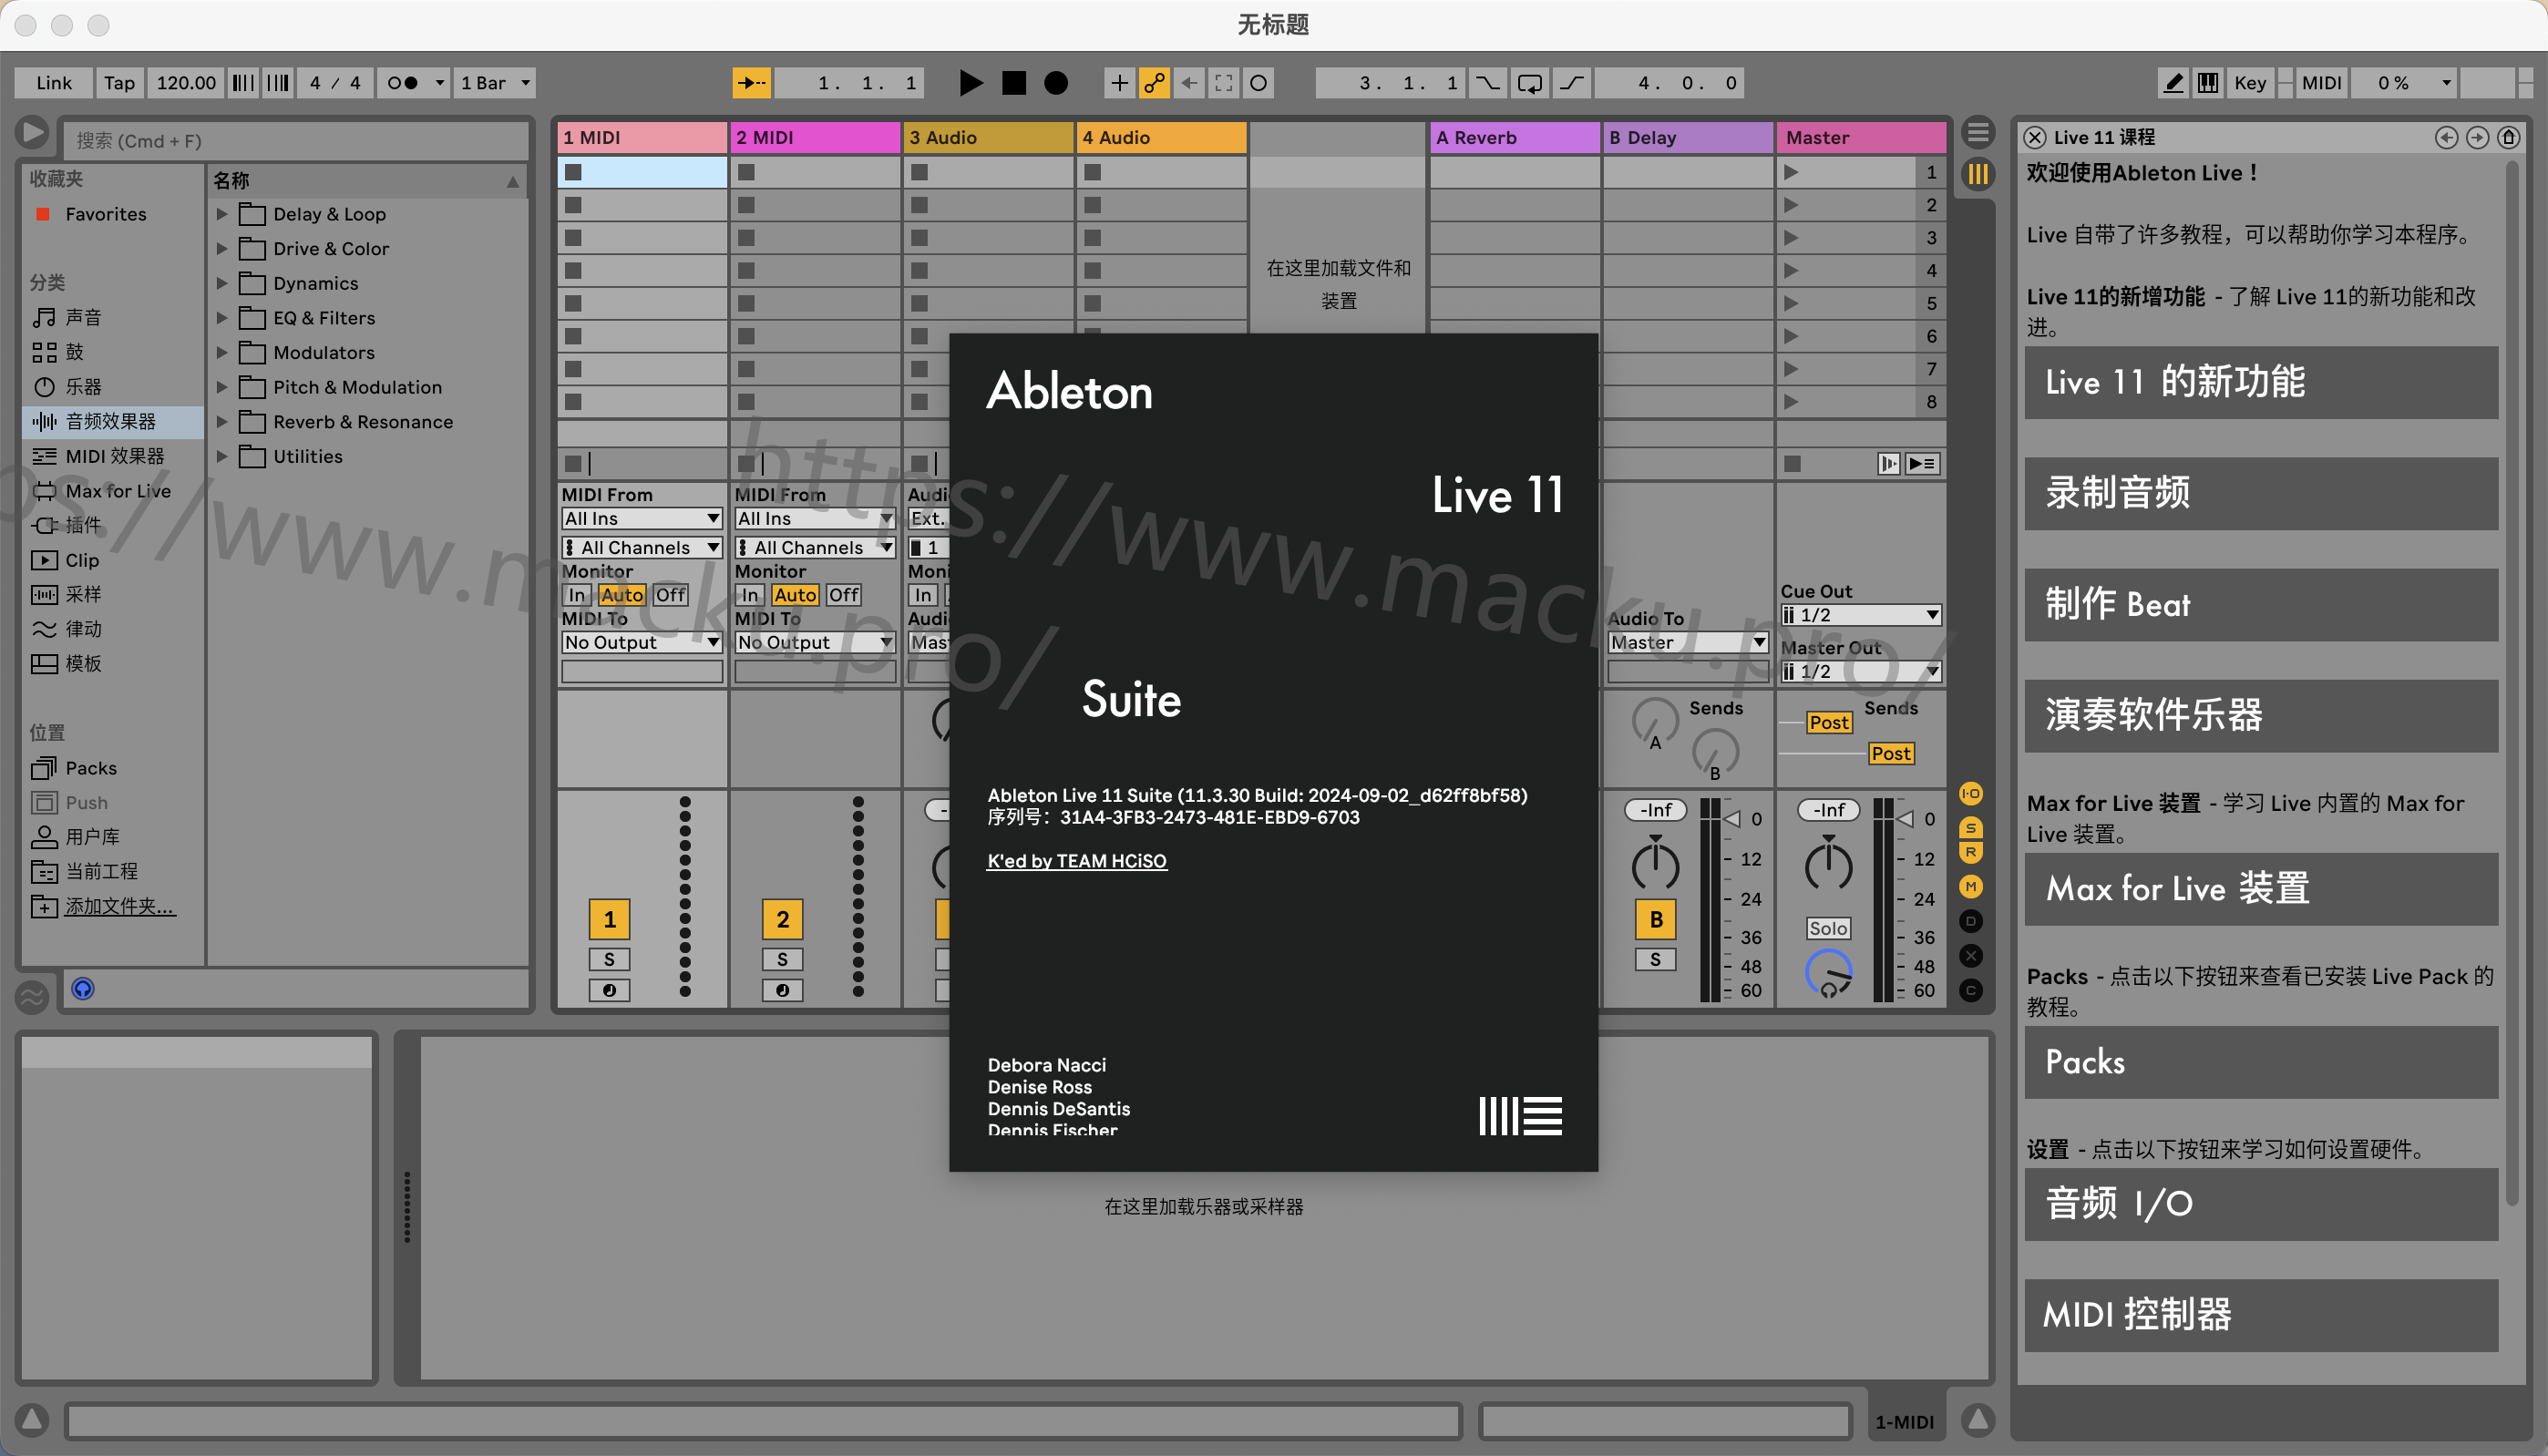Select the 1 MIDI track header
Screen dimensions: 2548x1456
[x=641, y=137]
